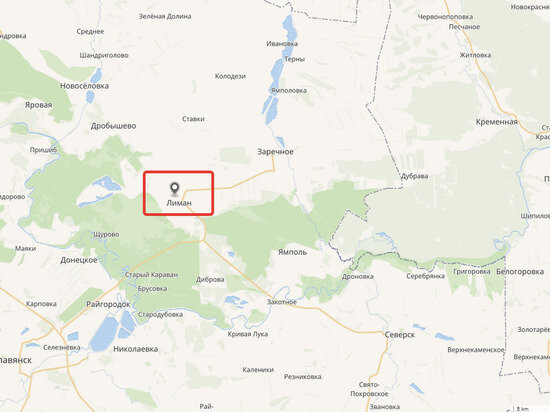The image size is (550, 412).
Task: Click the Дробышево label on map
Action: (113, 126)
